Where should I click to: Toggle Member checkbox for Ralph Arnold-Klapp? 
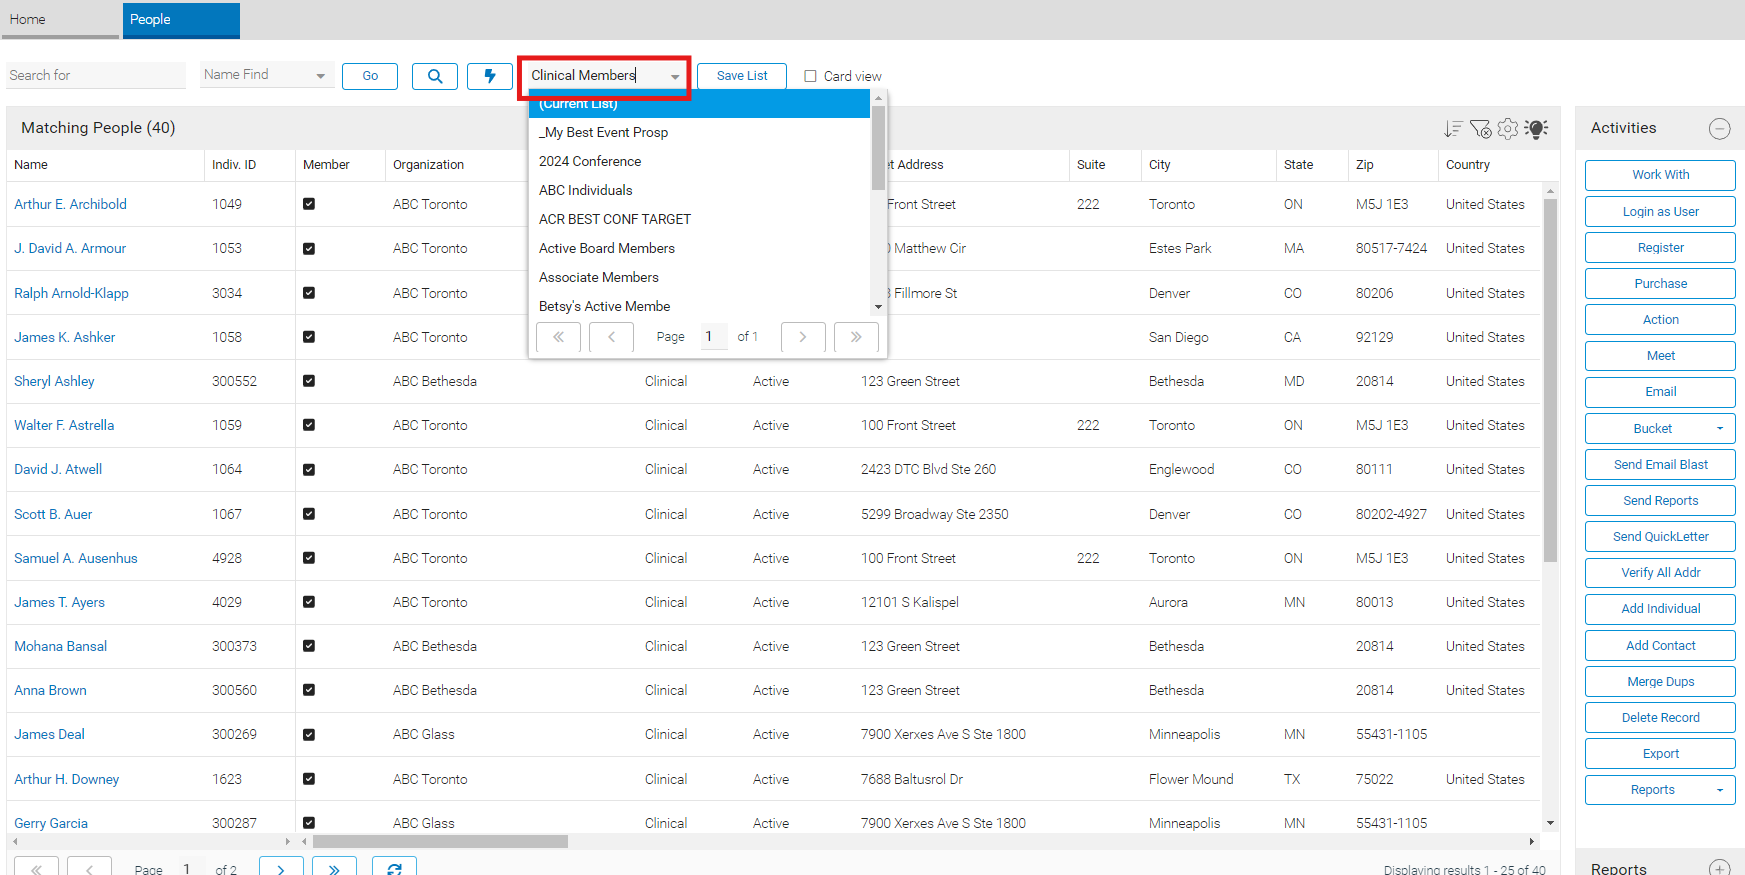click(x=309, y=293)
